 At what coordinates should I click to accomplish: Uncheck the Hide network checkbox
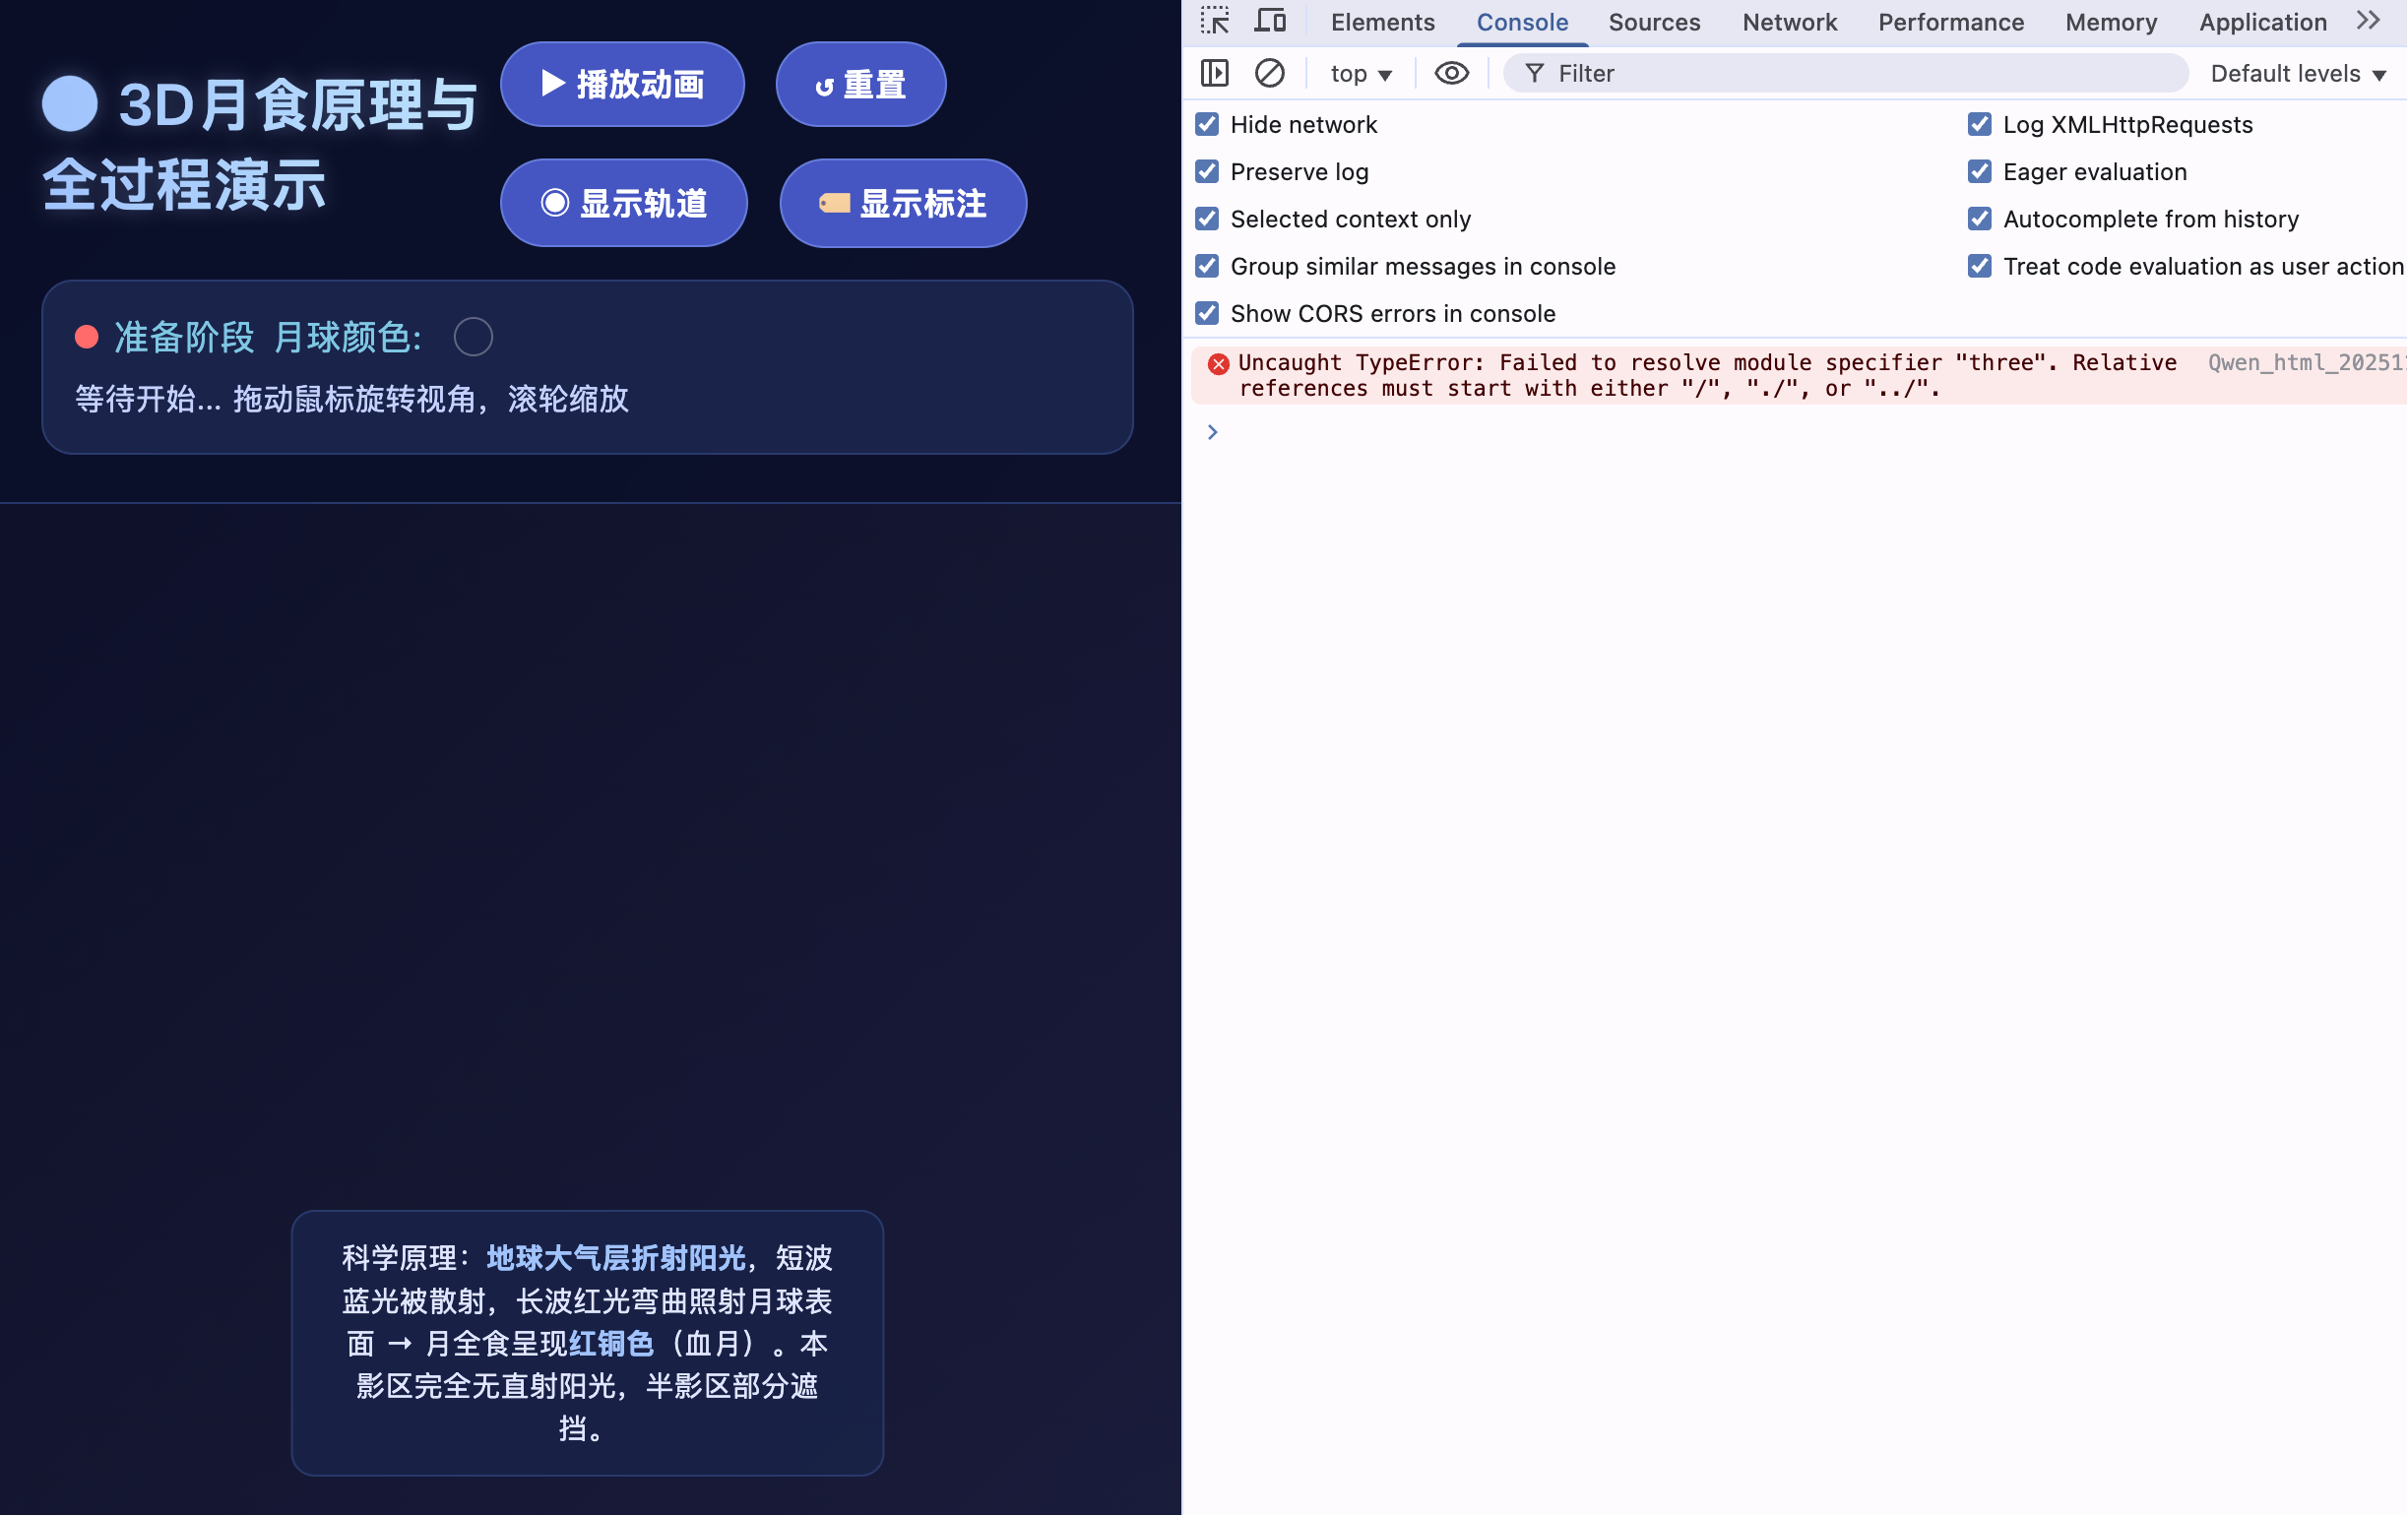click(x=1207, y=124)
